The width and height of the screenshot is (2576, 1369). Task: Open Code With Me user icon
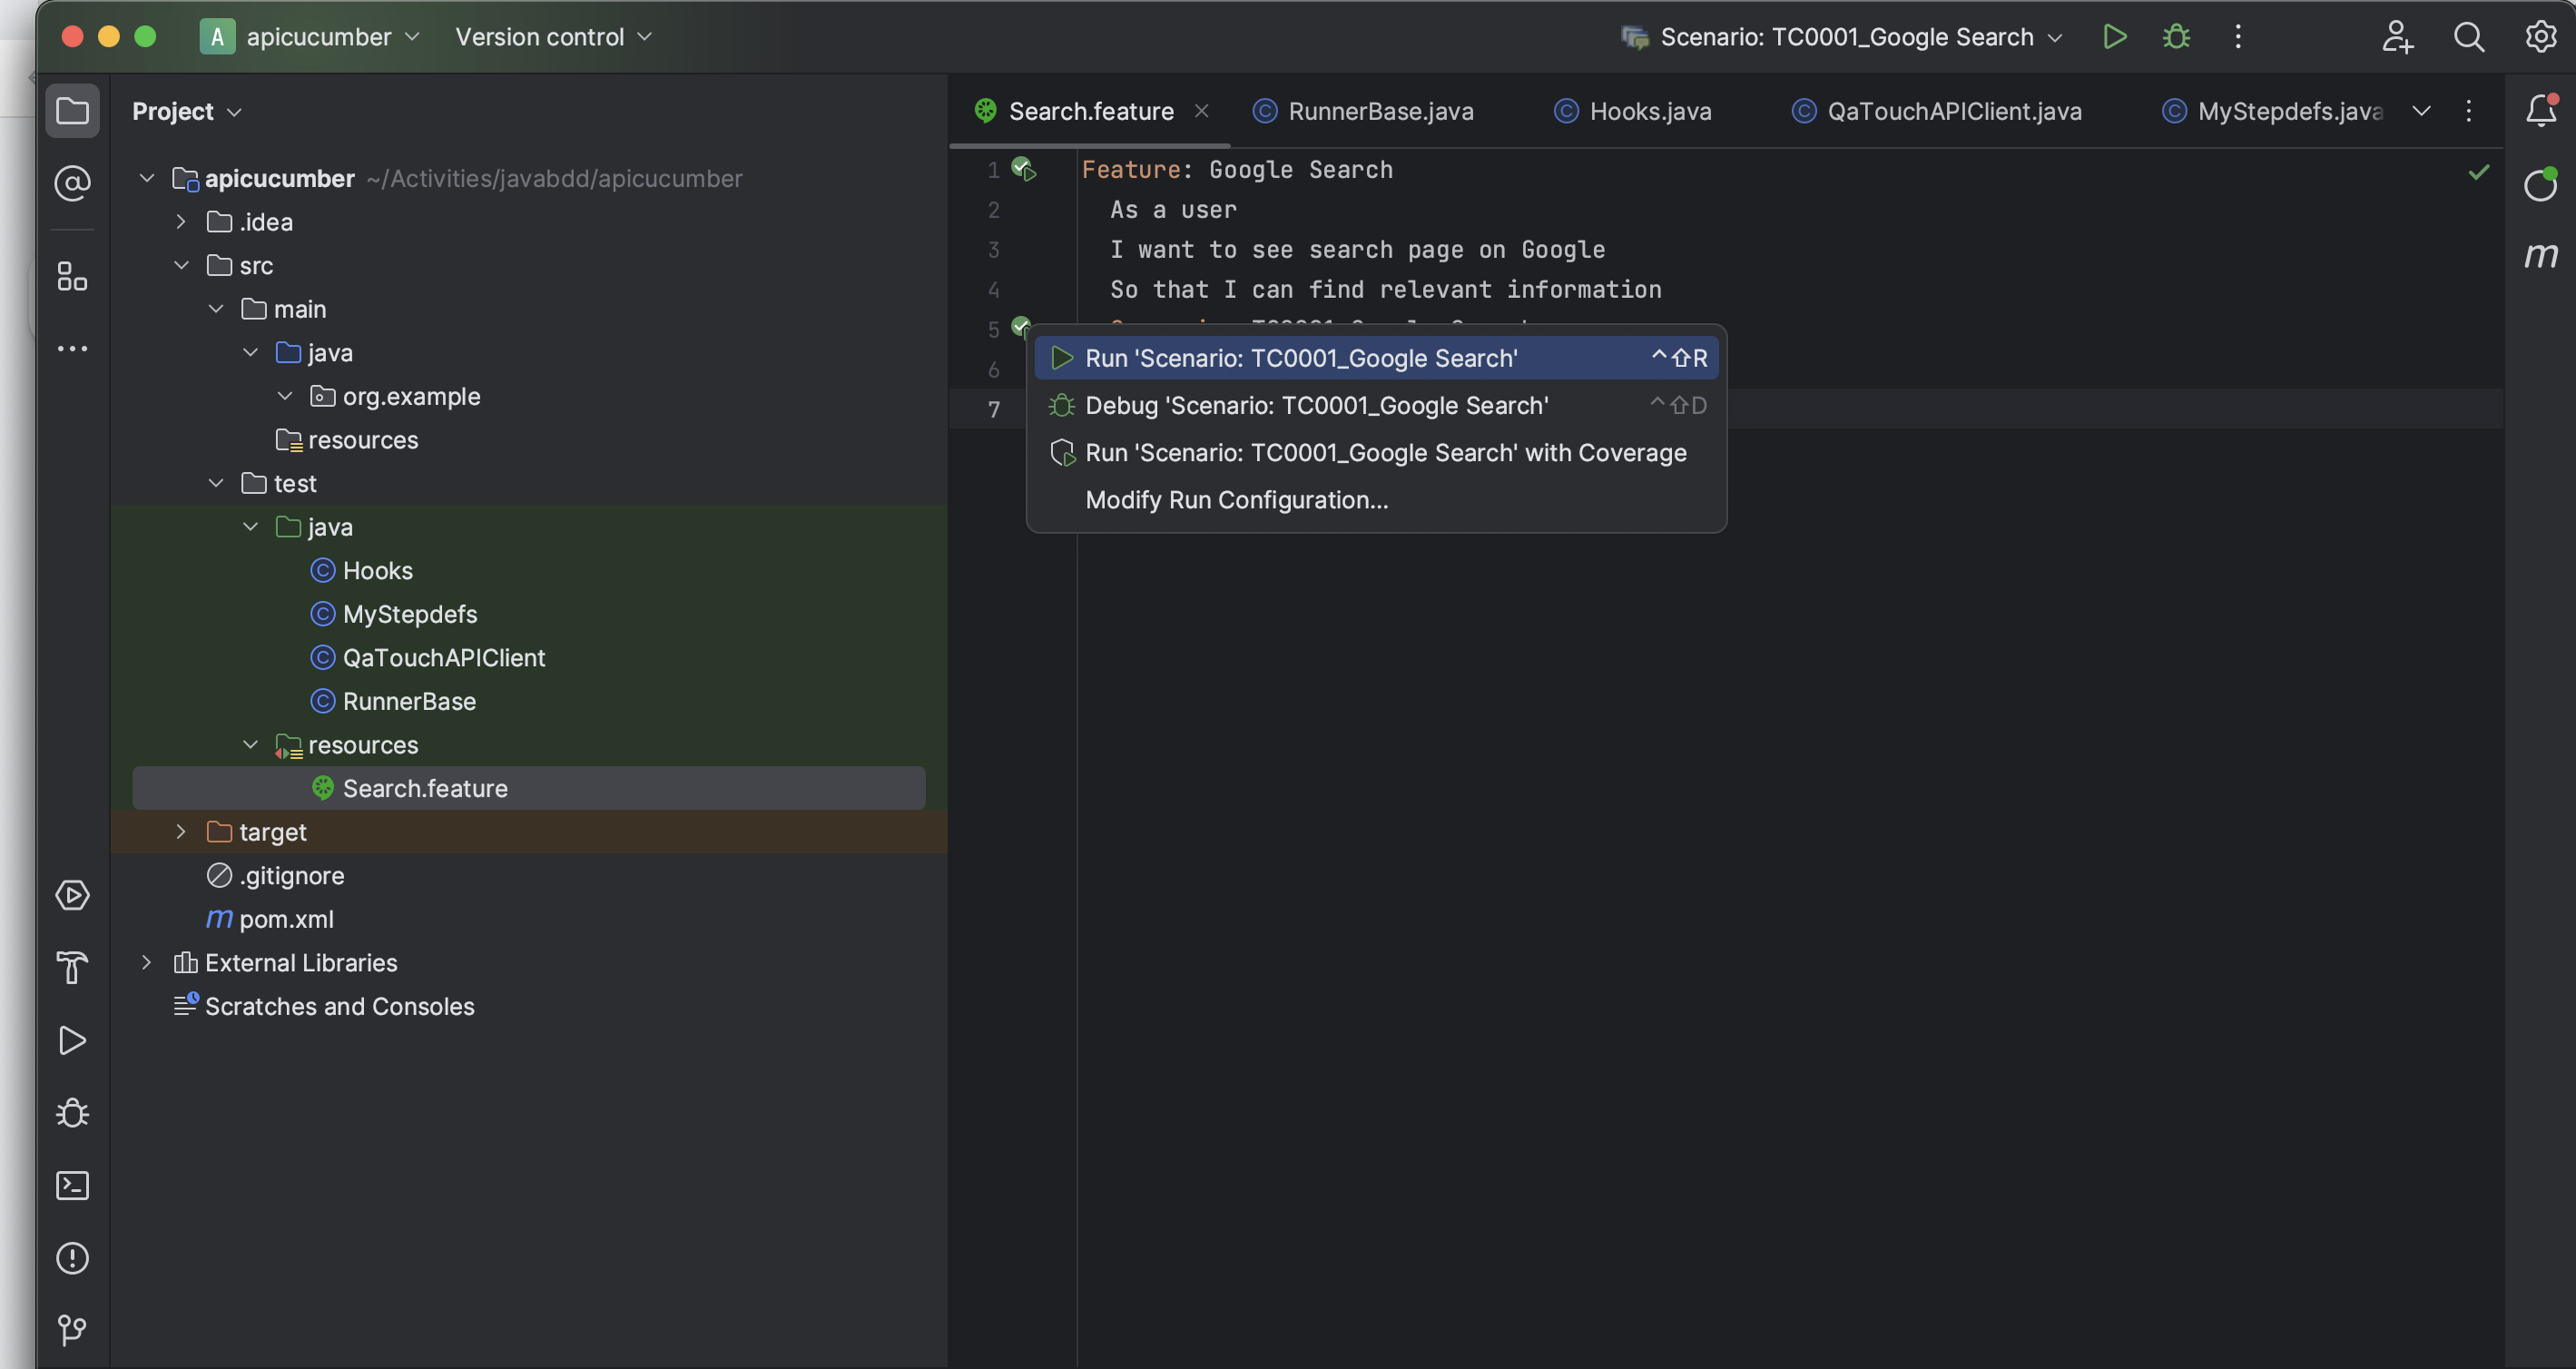click(x=2397, y=37)
